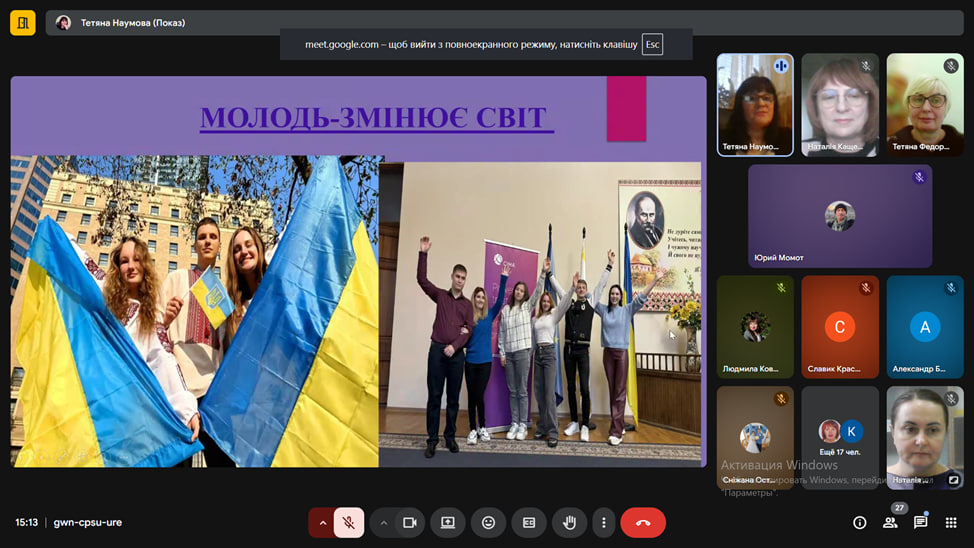
Task: Click the Esc key hint in fullscreen banner
Action: pyautogui.click(x=652, y=44)
